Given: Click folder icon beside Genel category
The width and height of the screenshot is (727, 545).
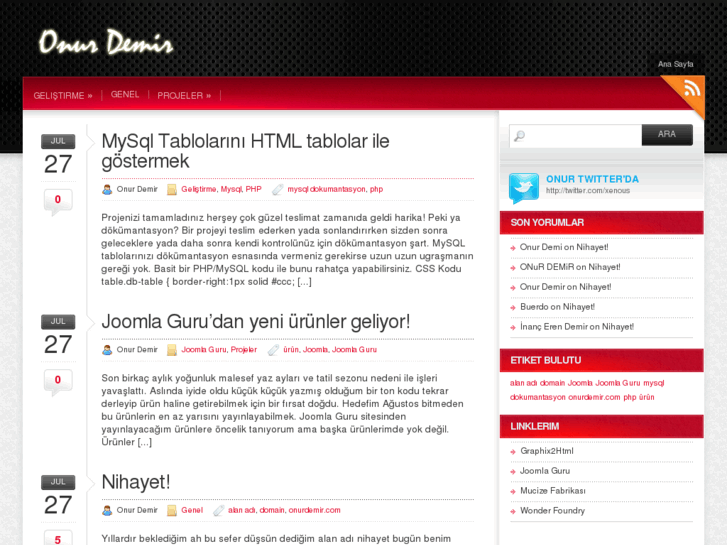Looking at the screenshot, I should [x=172, y=510].
